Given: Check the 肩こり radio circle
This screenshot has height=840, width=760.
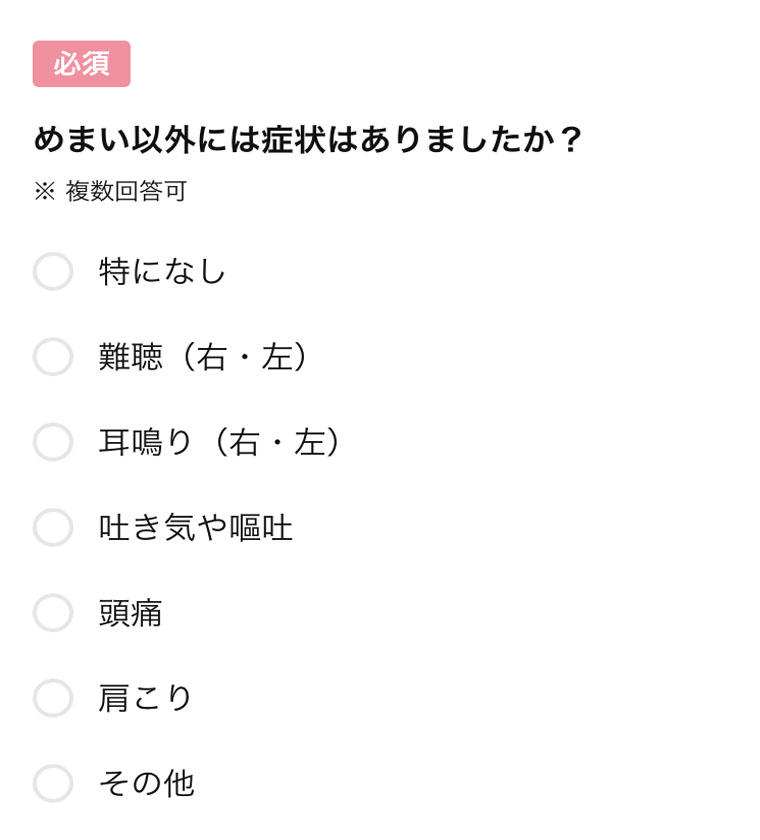Looking at the screenshot, I should tap(52, 698).
